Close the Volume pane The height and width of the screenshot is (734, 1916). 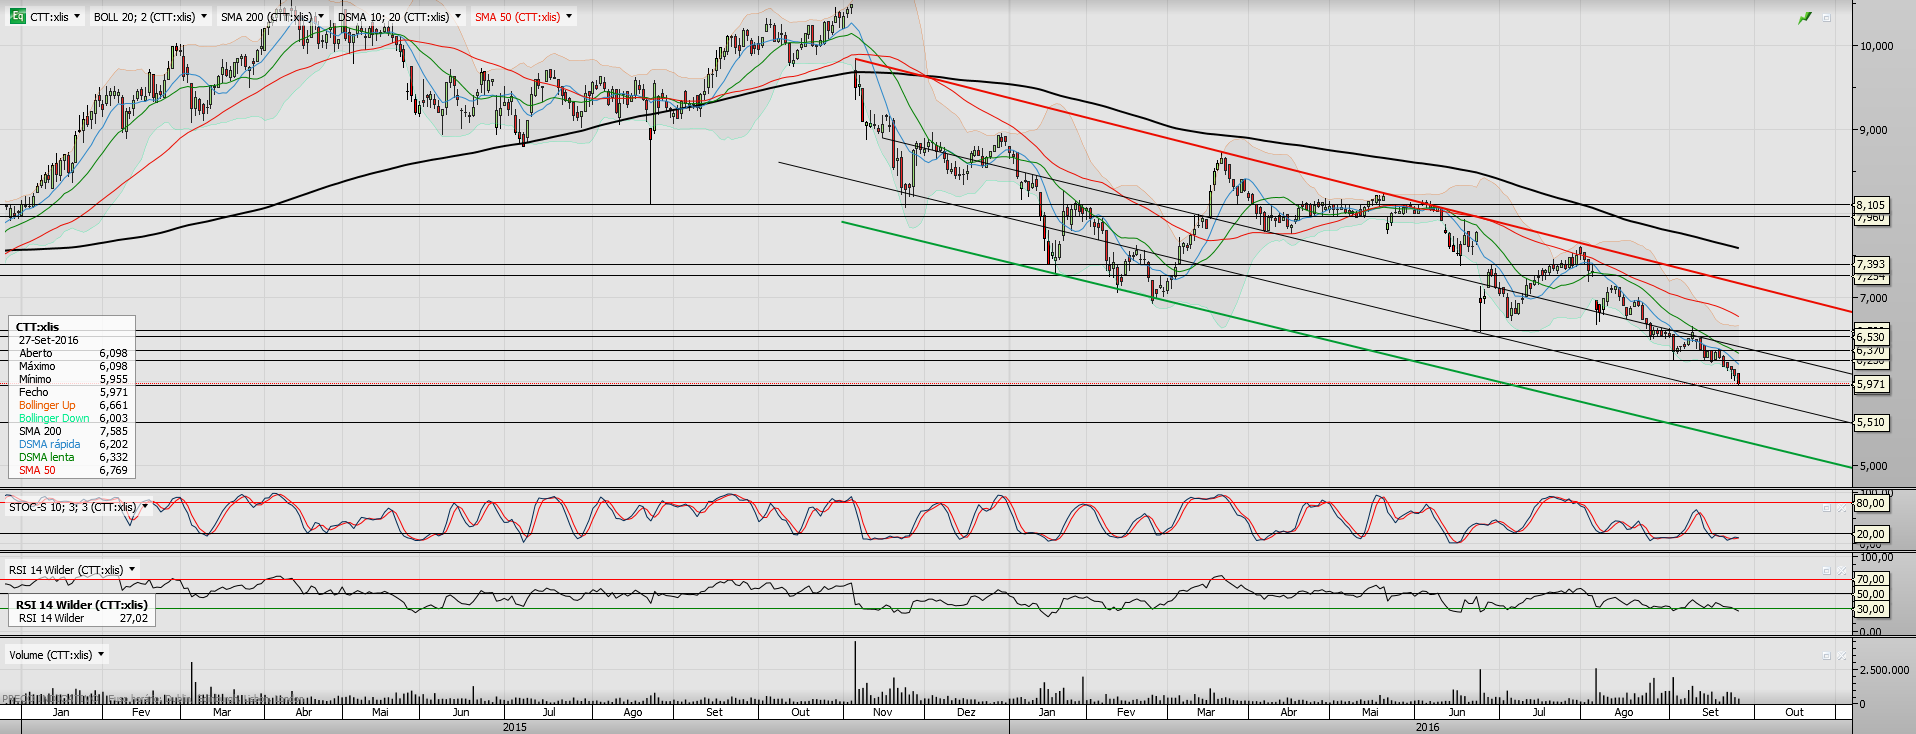click(1841, 656)
